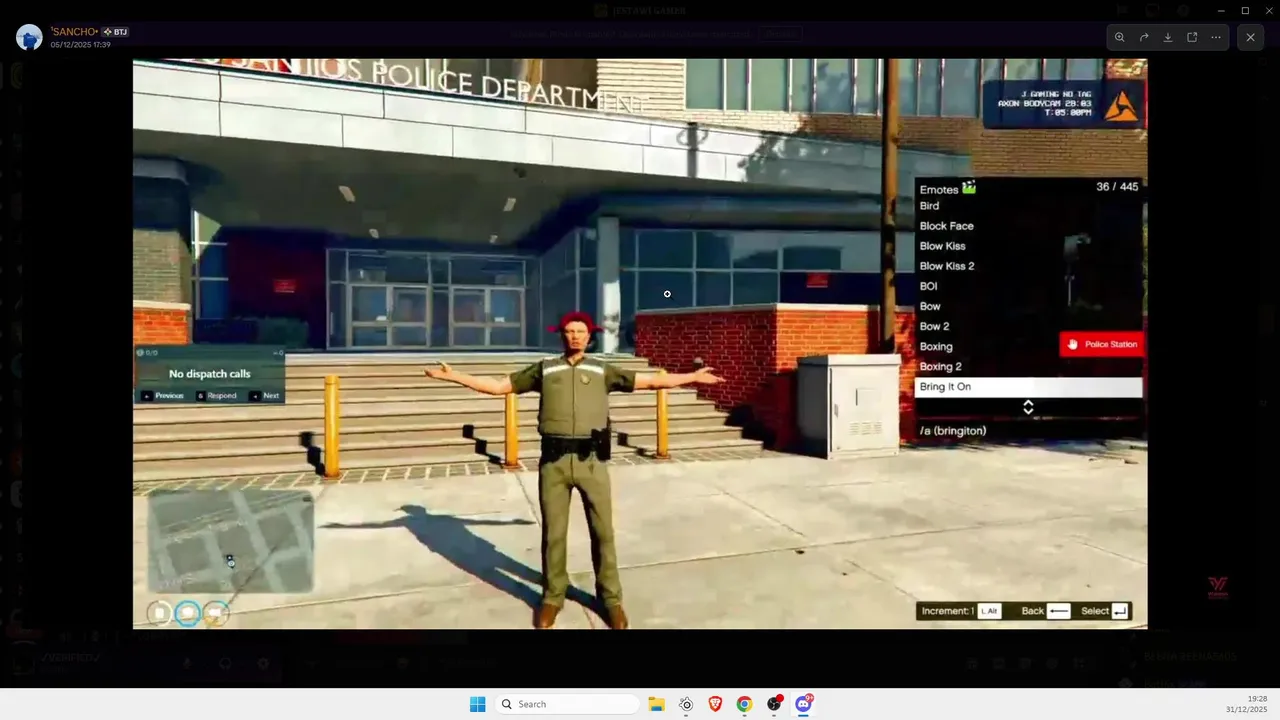The width and height of the screenshot is (1280, 720).
Task: Open File Explorer from the taskbar
Action: [656, 704]
